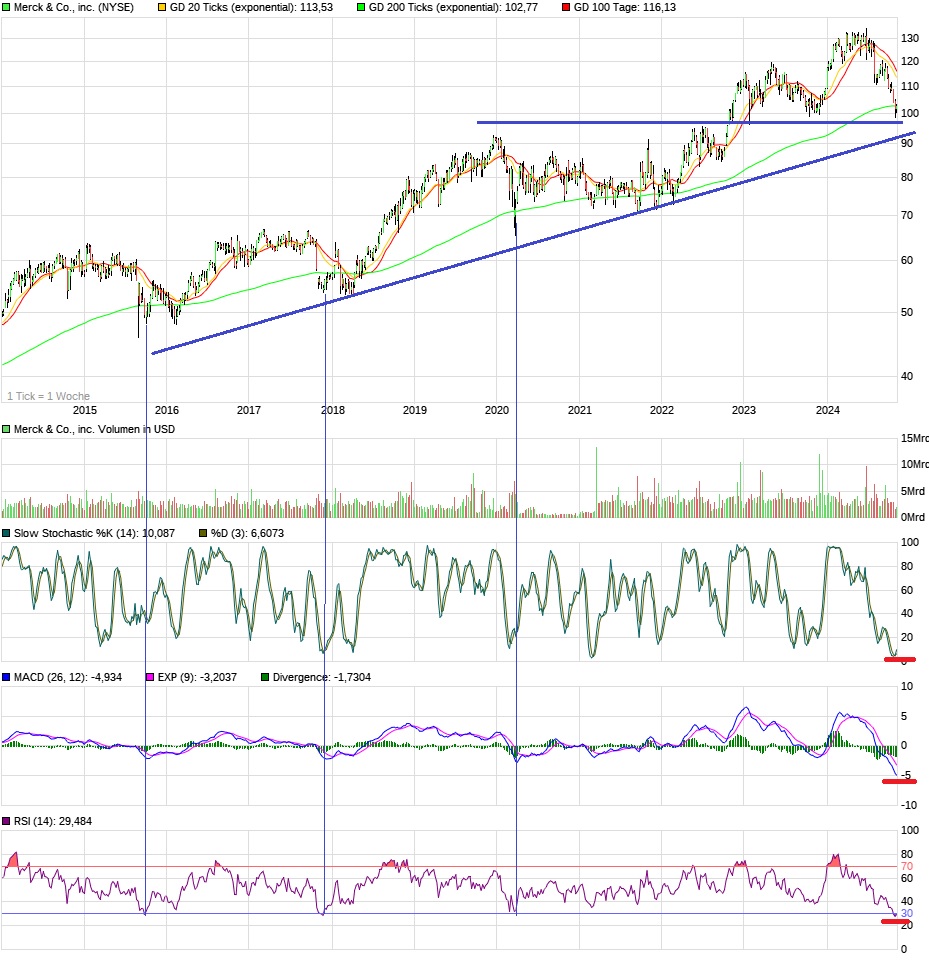
Task: Click the 2016 year label on time axis
Action: [166, 410]
